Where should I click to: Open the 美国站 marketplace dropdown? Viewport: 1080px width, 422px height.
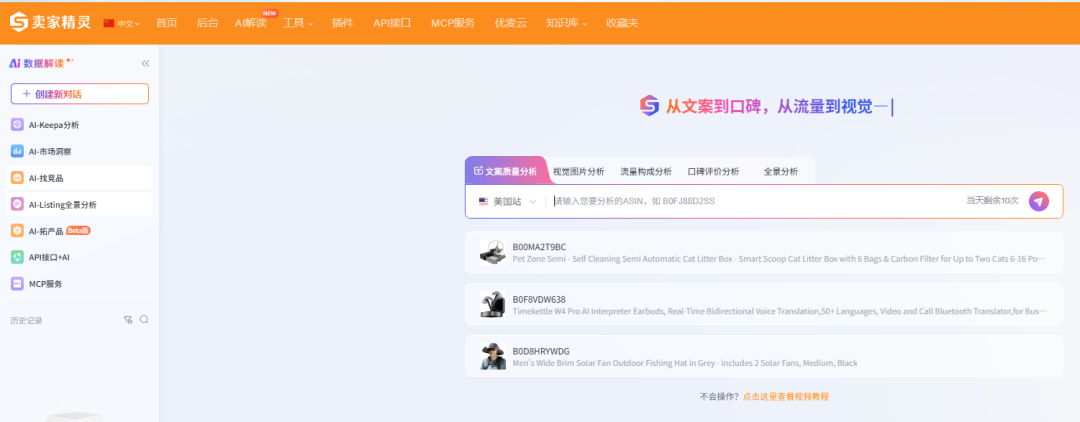tap(507, 202)
